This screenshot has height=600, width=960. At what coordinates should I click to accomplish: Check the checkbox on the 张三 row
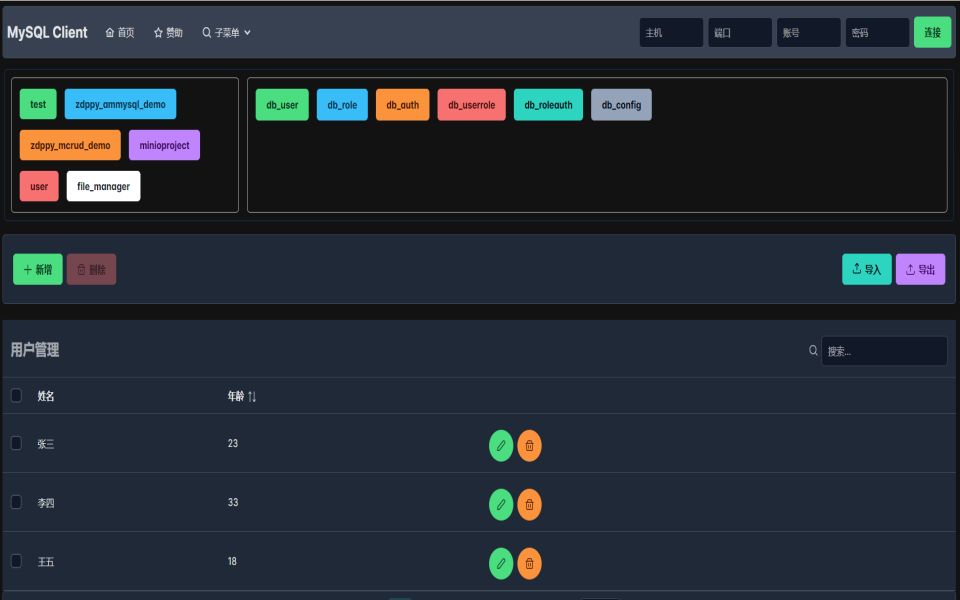15,443
